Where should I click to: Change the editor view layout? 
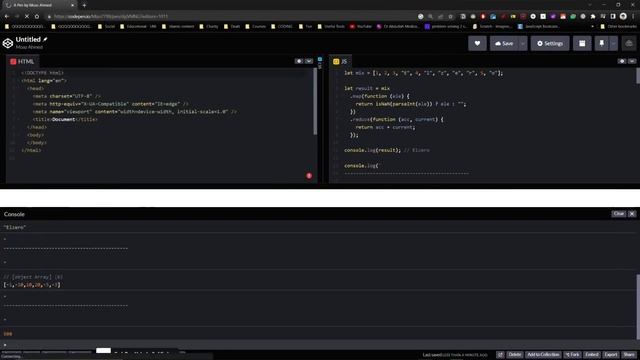pos(582,43)
